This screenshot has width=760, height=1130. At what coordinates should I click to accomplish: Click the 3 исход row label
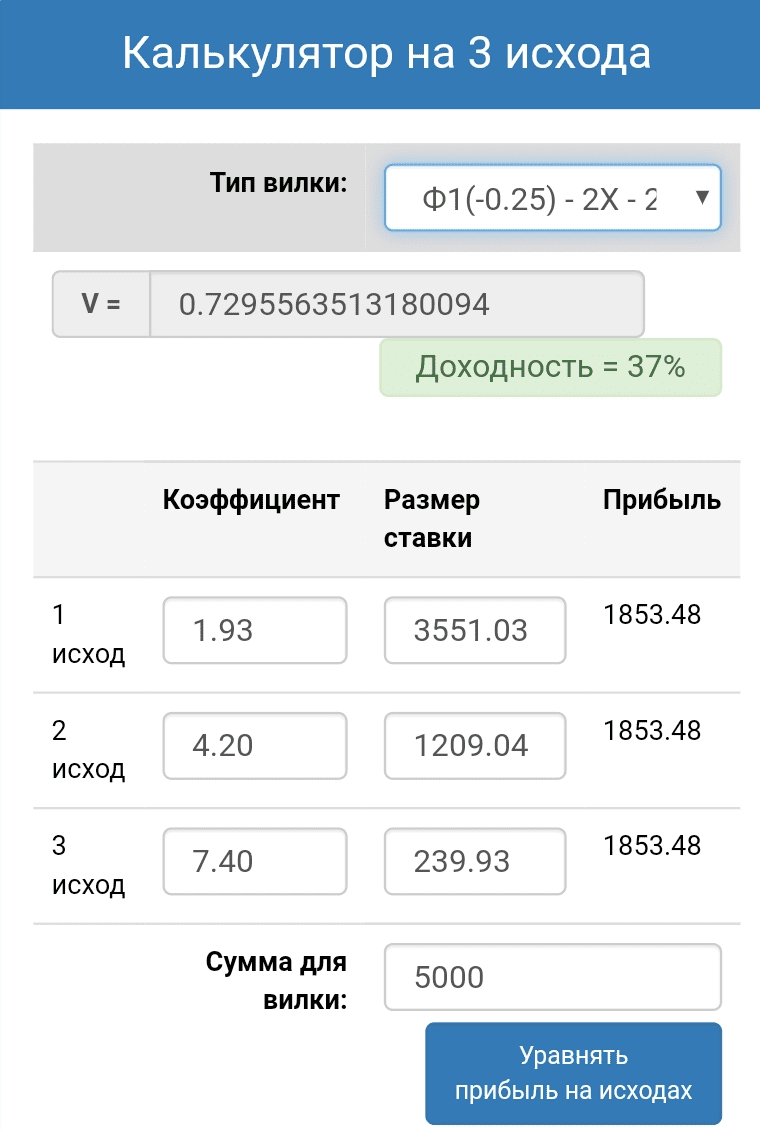click(88, 865)
